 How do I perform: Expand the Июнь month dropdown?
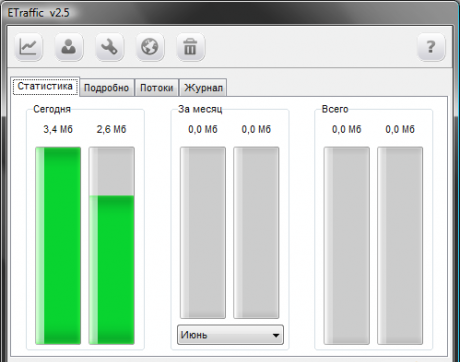click(x=230, y=335)
